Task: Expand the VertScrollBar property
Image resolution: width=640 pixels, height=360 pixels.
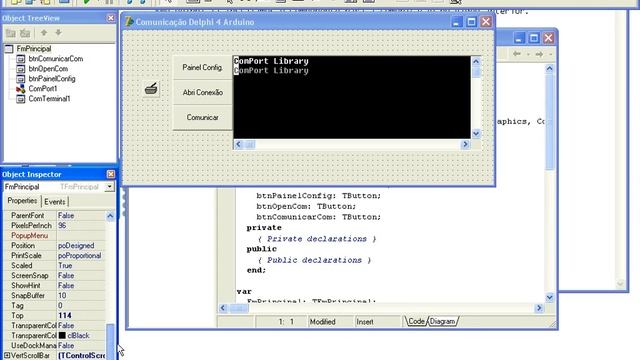Action: pos(7,356)
